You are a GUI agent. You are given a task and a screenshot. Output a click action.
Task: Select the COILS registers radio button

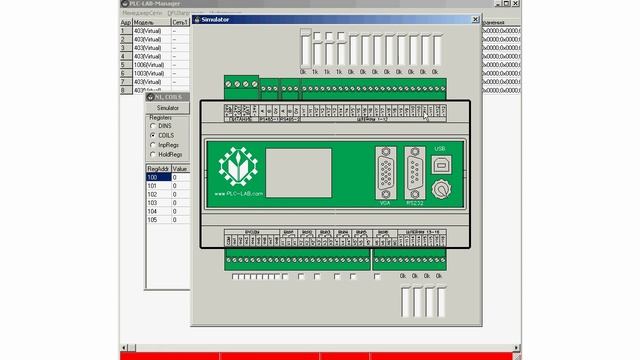point(153,135)
